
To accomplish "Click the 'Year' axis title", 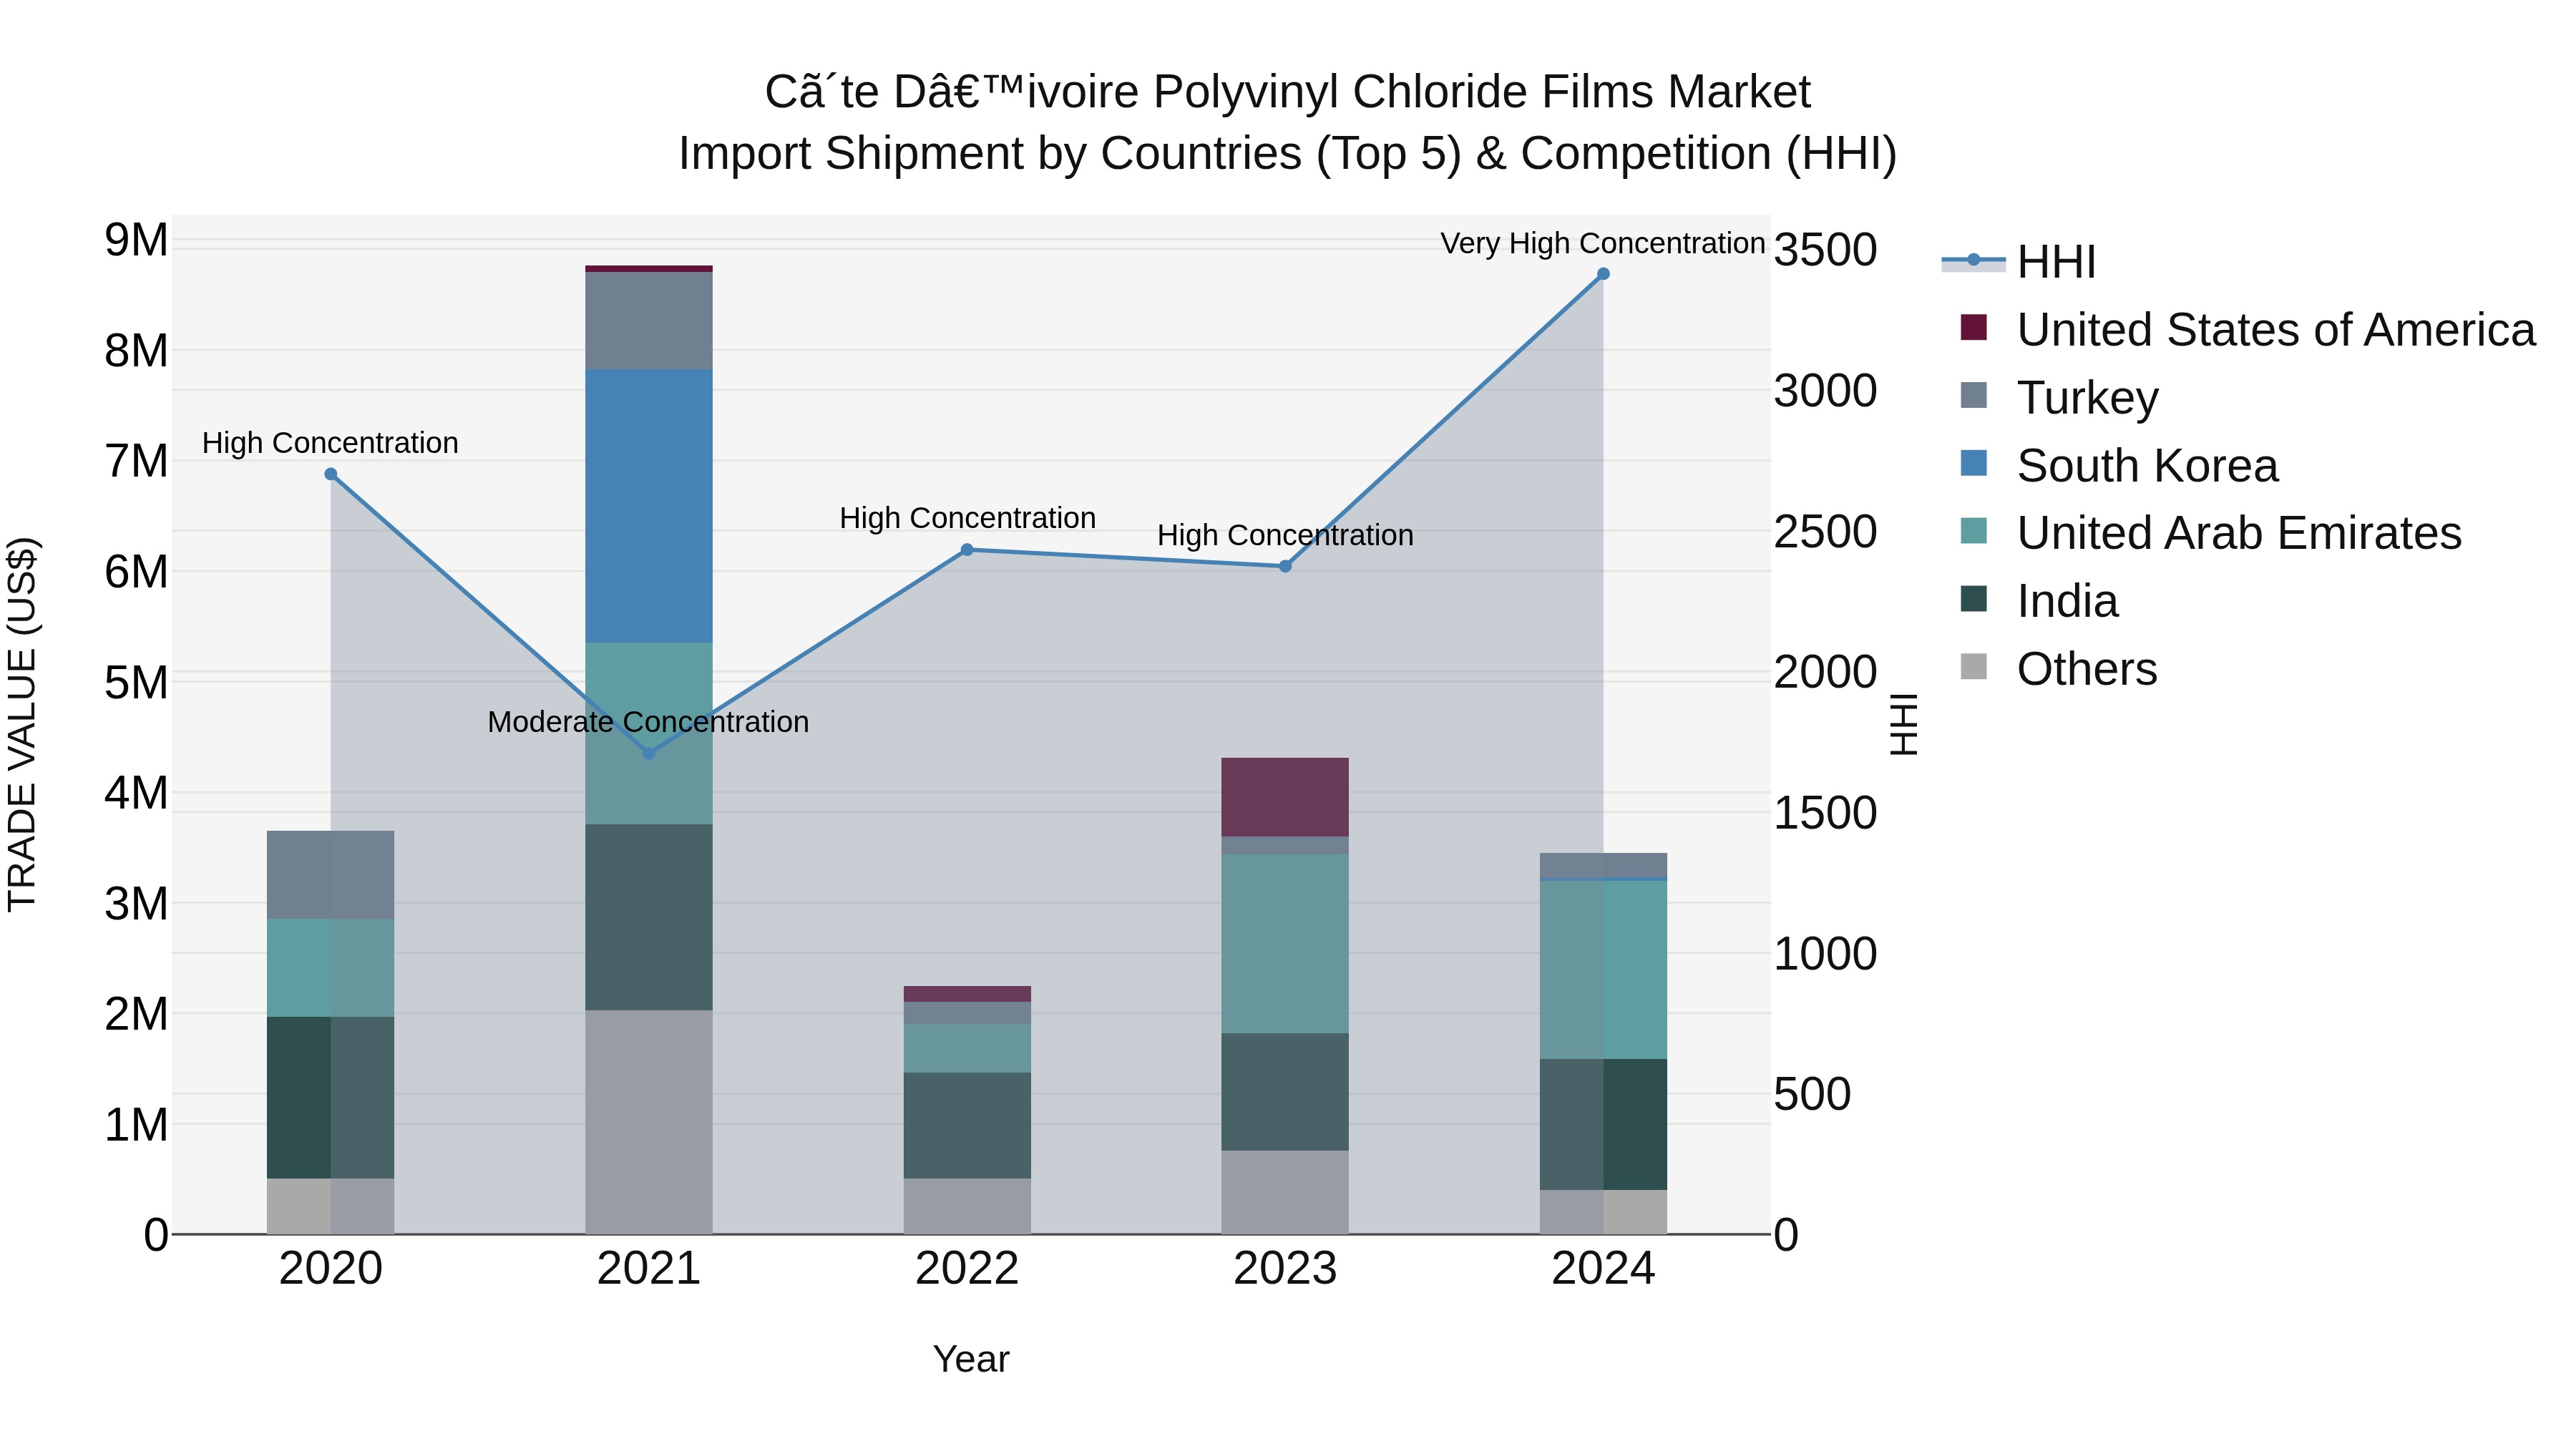I will tap(971, 1359).
